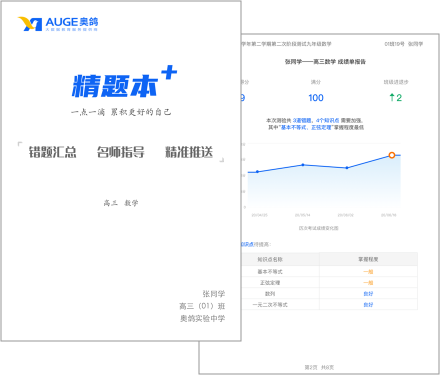
Task: Click the 基本不等式 table row name
Action: [270, 272]
